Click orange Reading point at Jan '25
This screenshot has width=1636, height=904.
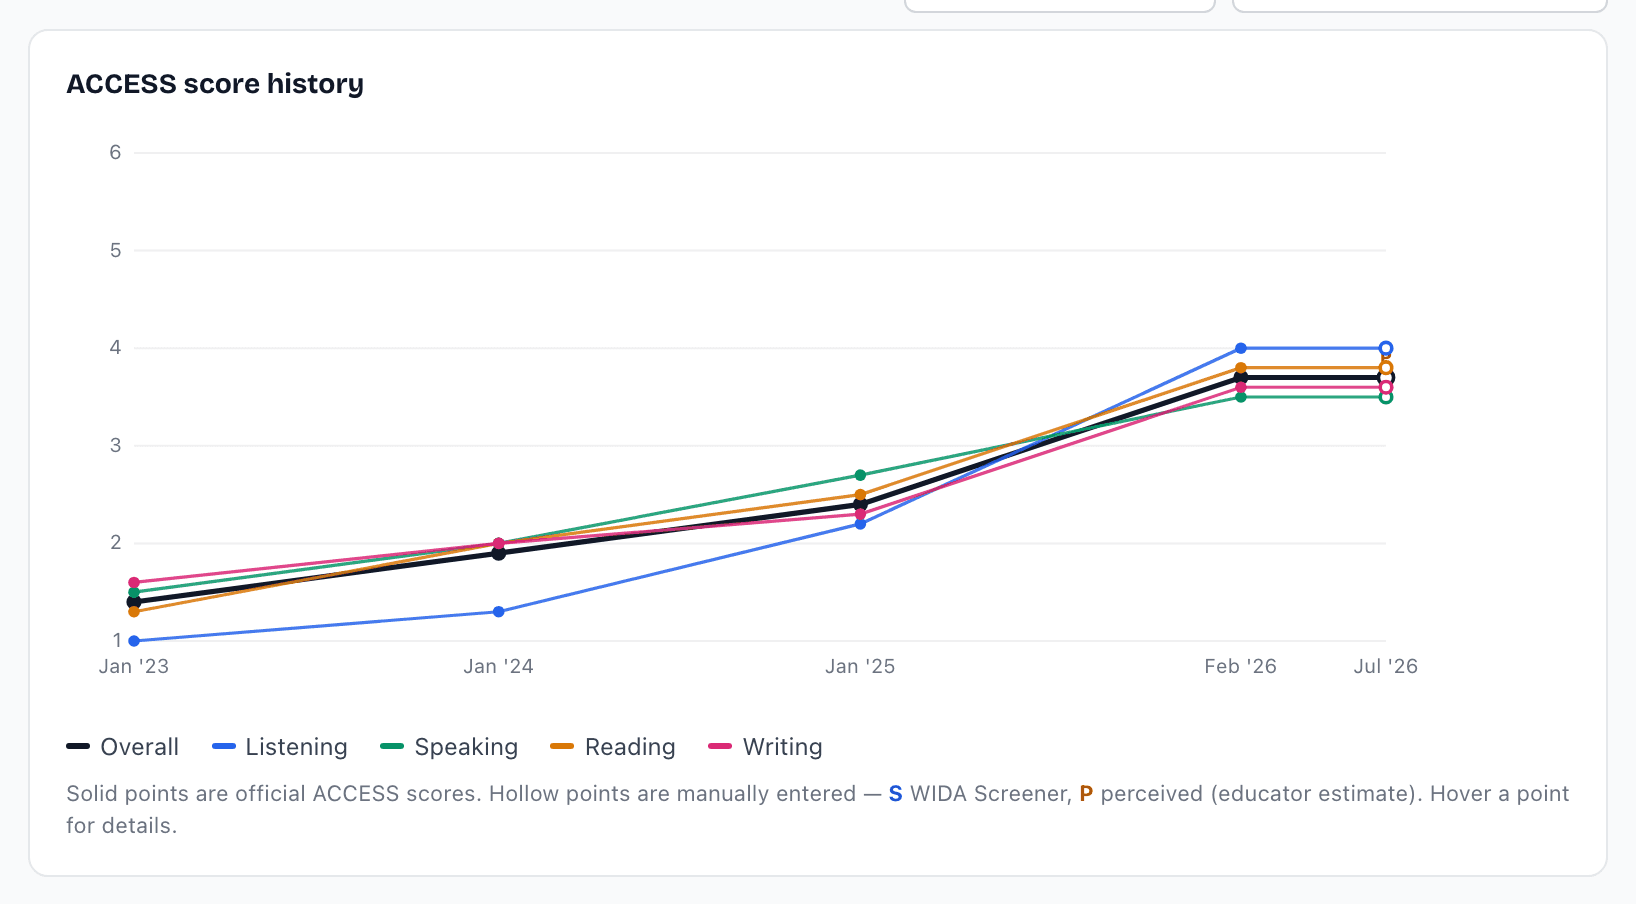tap(860, 495)
